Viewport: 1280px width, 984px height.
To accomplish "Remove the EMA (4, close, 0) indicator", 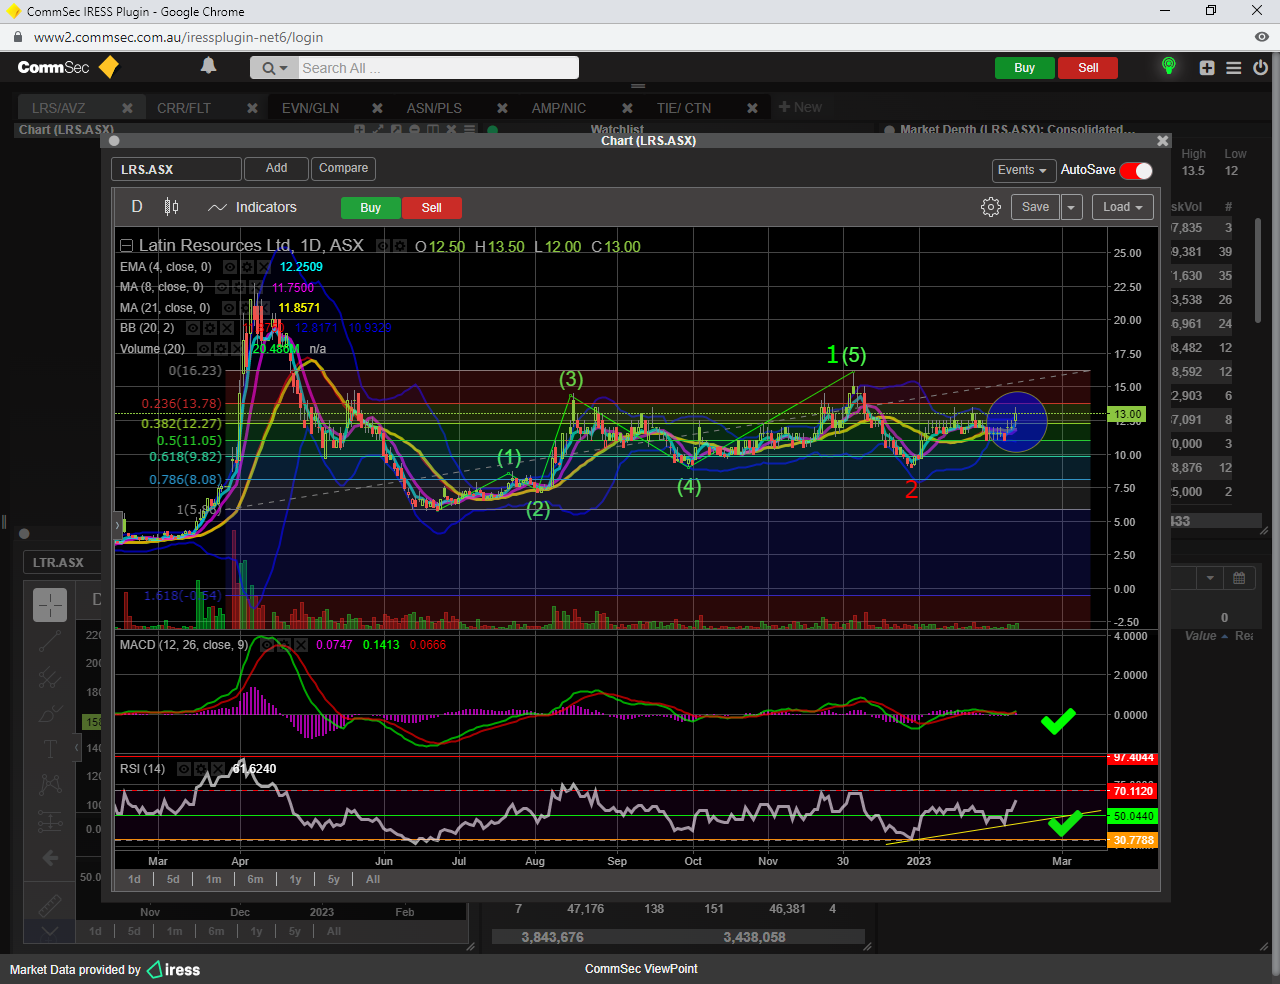I will click(x=264, y=267).
